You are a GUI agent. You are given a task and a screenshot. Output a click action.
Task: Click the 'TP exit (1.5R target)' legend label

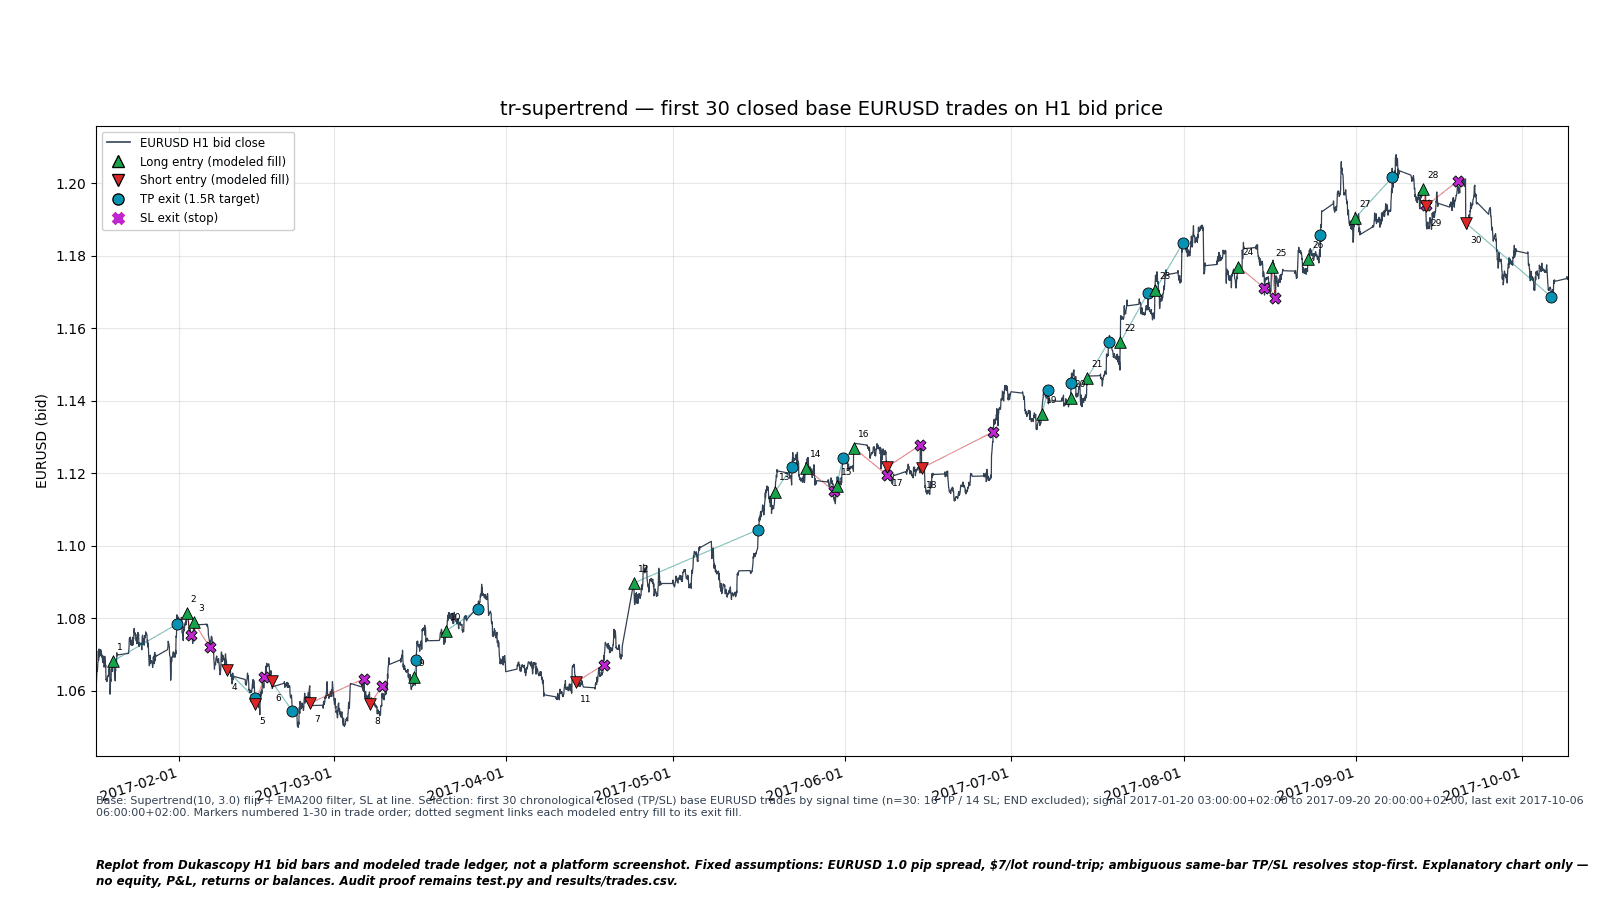coord(200,199)
